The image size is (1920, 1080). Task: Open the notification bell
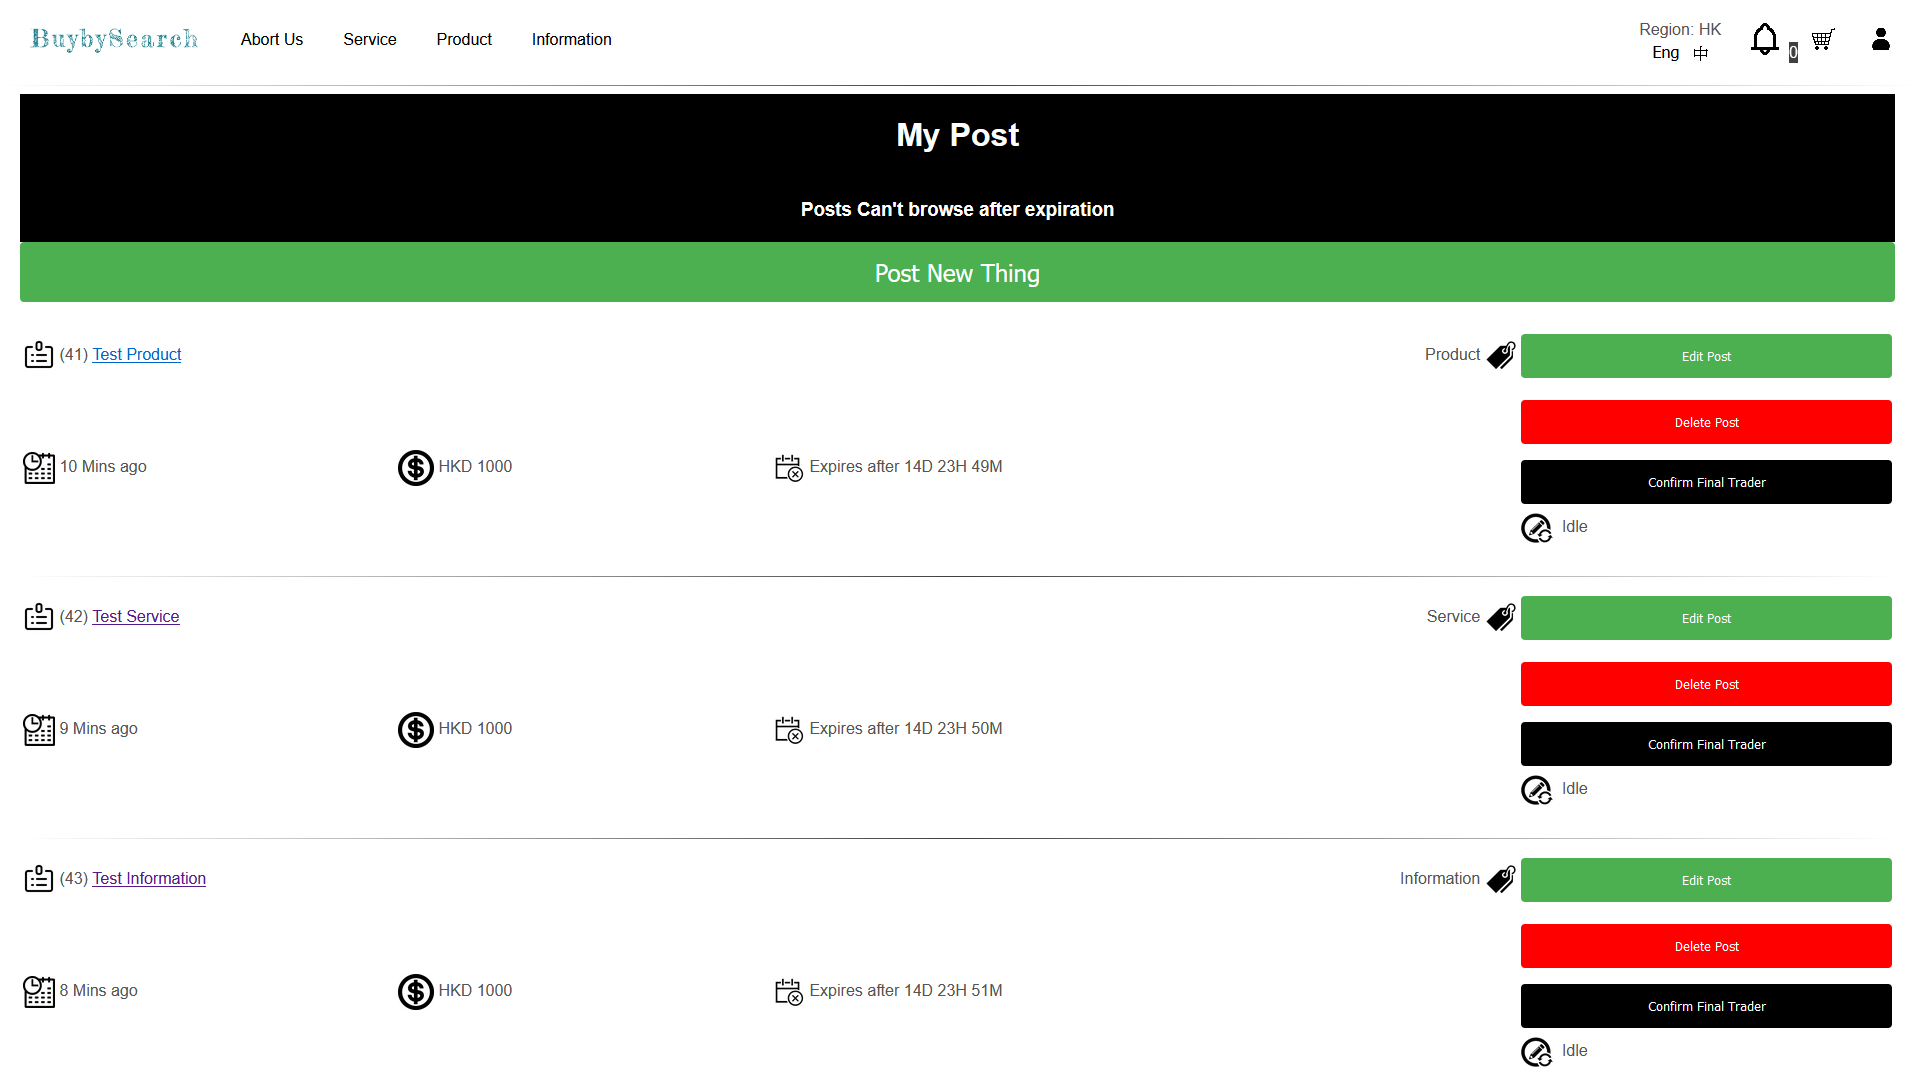1764,39
